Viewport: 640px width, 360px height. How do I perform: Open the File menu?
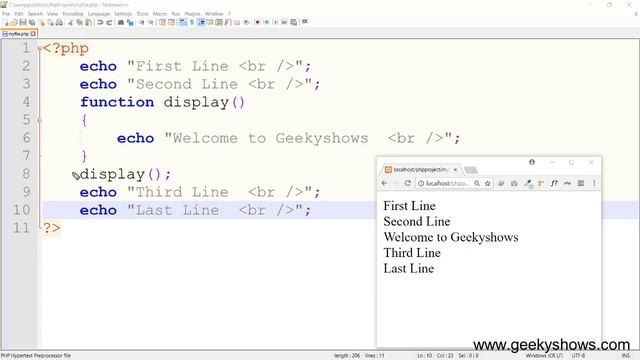(x=6, y=14)
